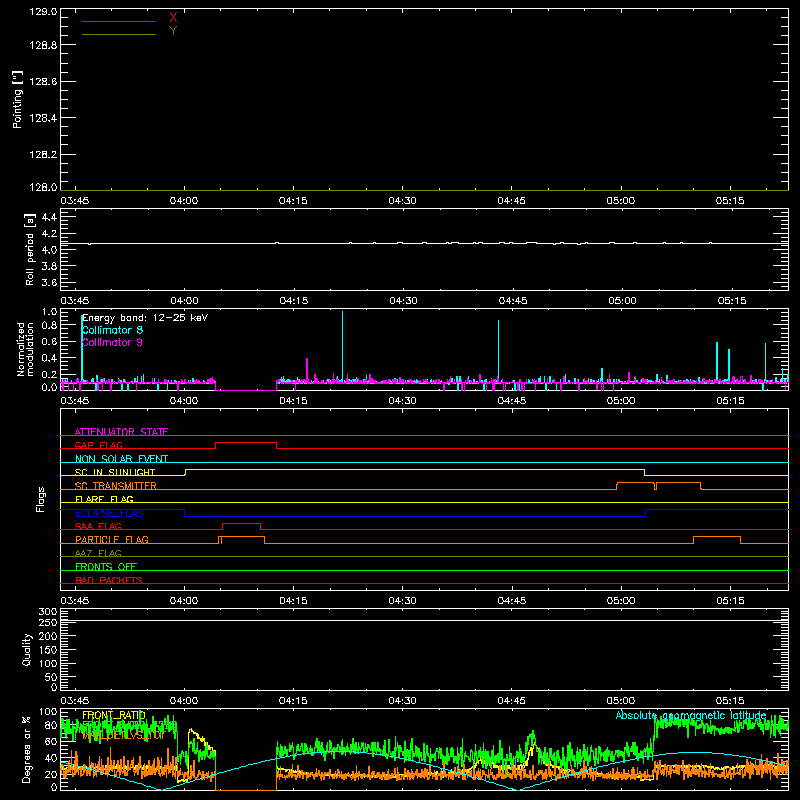Click the PARTICLE_FLAG label
This screenshot has width=800, height=800.
[x=112, y=539]
